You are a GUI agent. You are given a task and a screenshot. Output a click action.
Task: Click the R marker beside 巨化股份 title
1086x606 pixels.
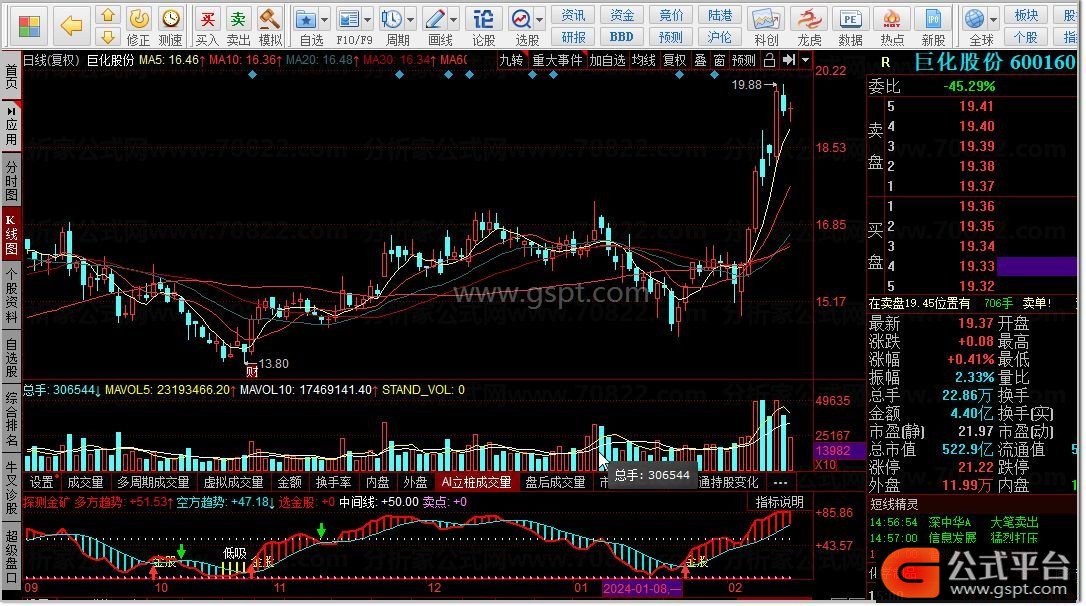point(885,62)
